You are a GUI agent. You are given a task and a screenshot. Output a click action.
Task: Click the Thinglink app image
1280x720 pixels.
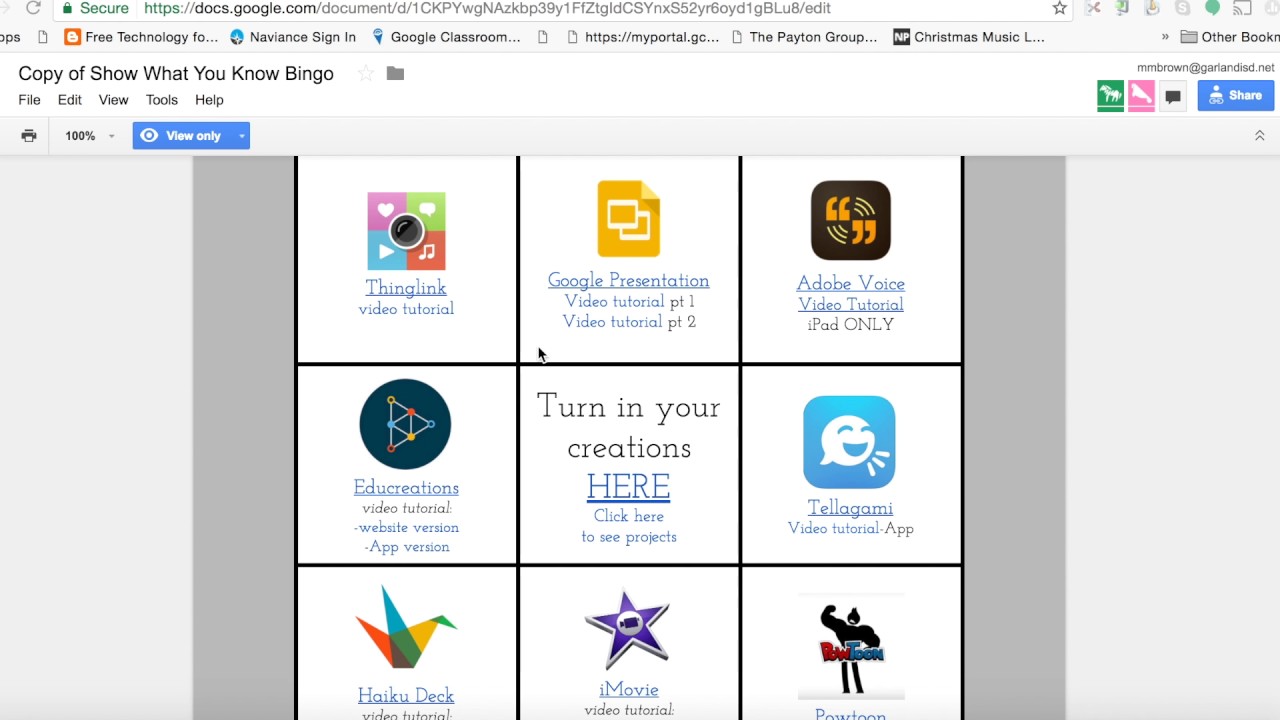(x=406, y=231)
